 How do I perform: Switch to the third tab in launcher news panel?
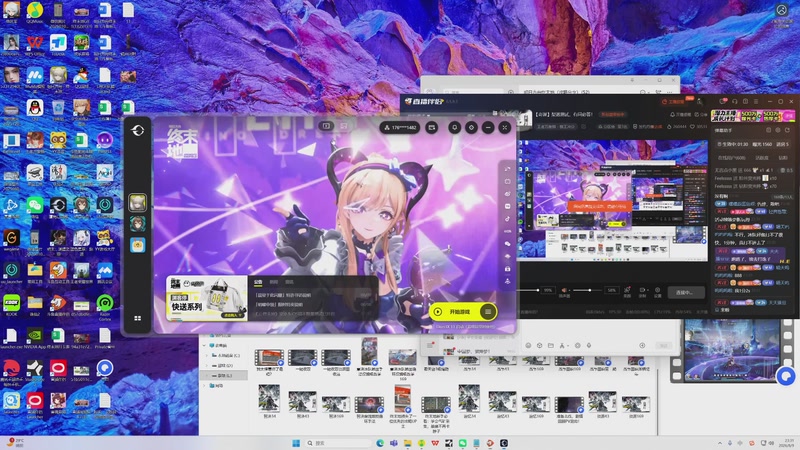click(x=289, y=282)
